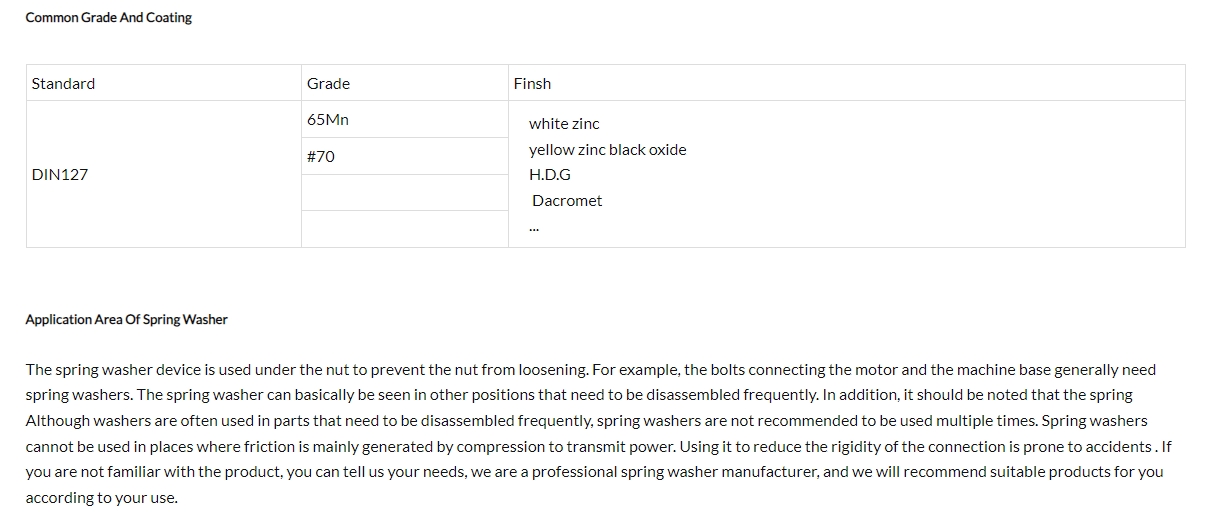Click the 'yellow zinc black oxide' text
Image resolution: width=1224 pixels, height=519 pixels.
click(608, 150)
